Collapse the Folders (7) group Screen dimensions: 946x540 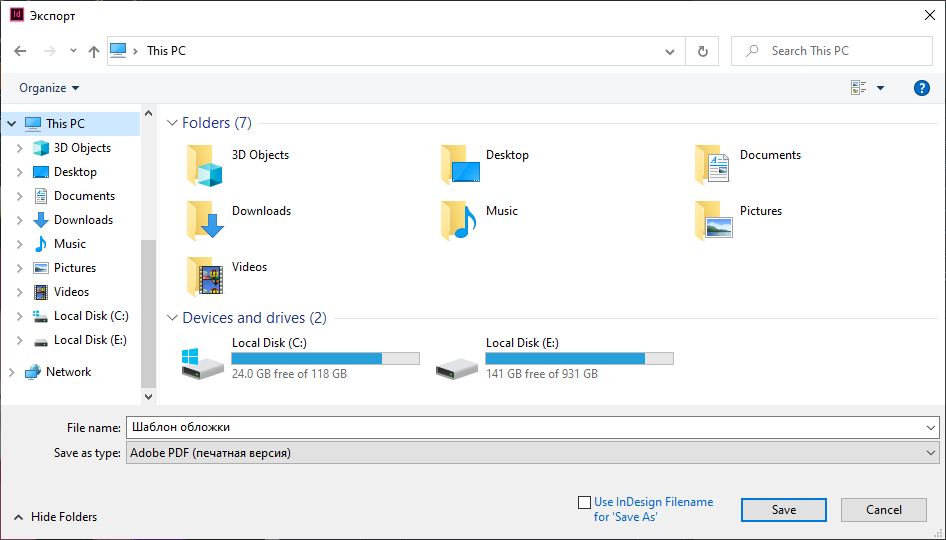[x=172, y=123]
